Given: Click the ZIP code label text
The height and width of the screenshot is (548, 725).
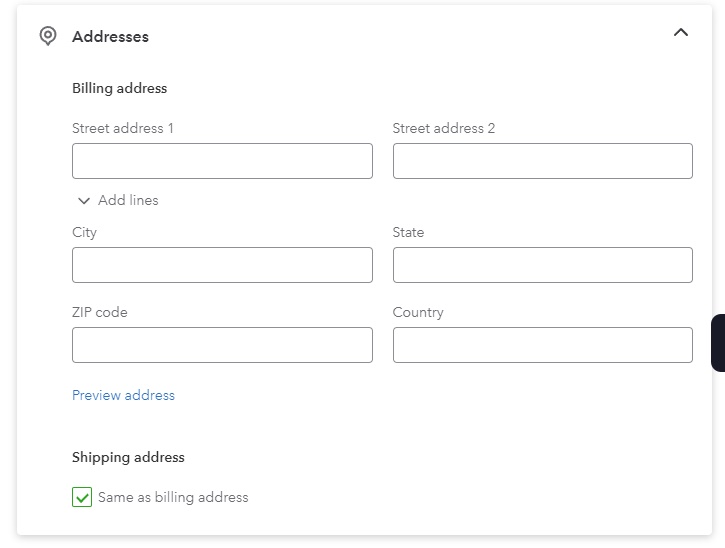Looking at the screenshot, I should (99, 312).
